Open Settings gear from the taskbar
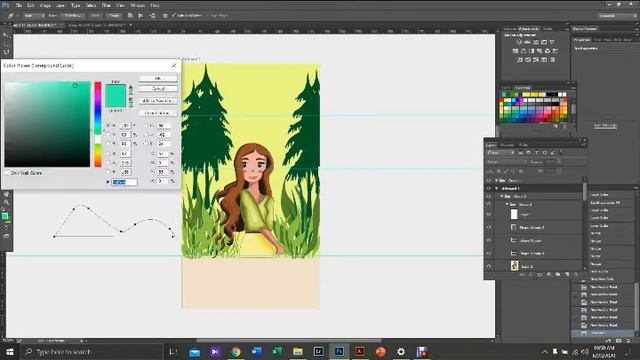 (401, 351)
